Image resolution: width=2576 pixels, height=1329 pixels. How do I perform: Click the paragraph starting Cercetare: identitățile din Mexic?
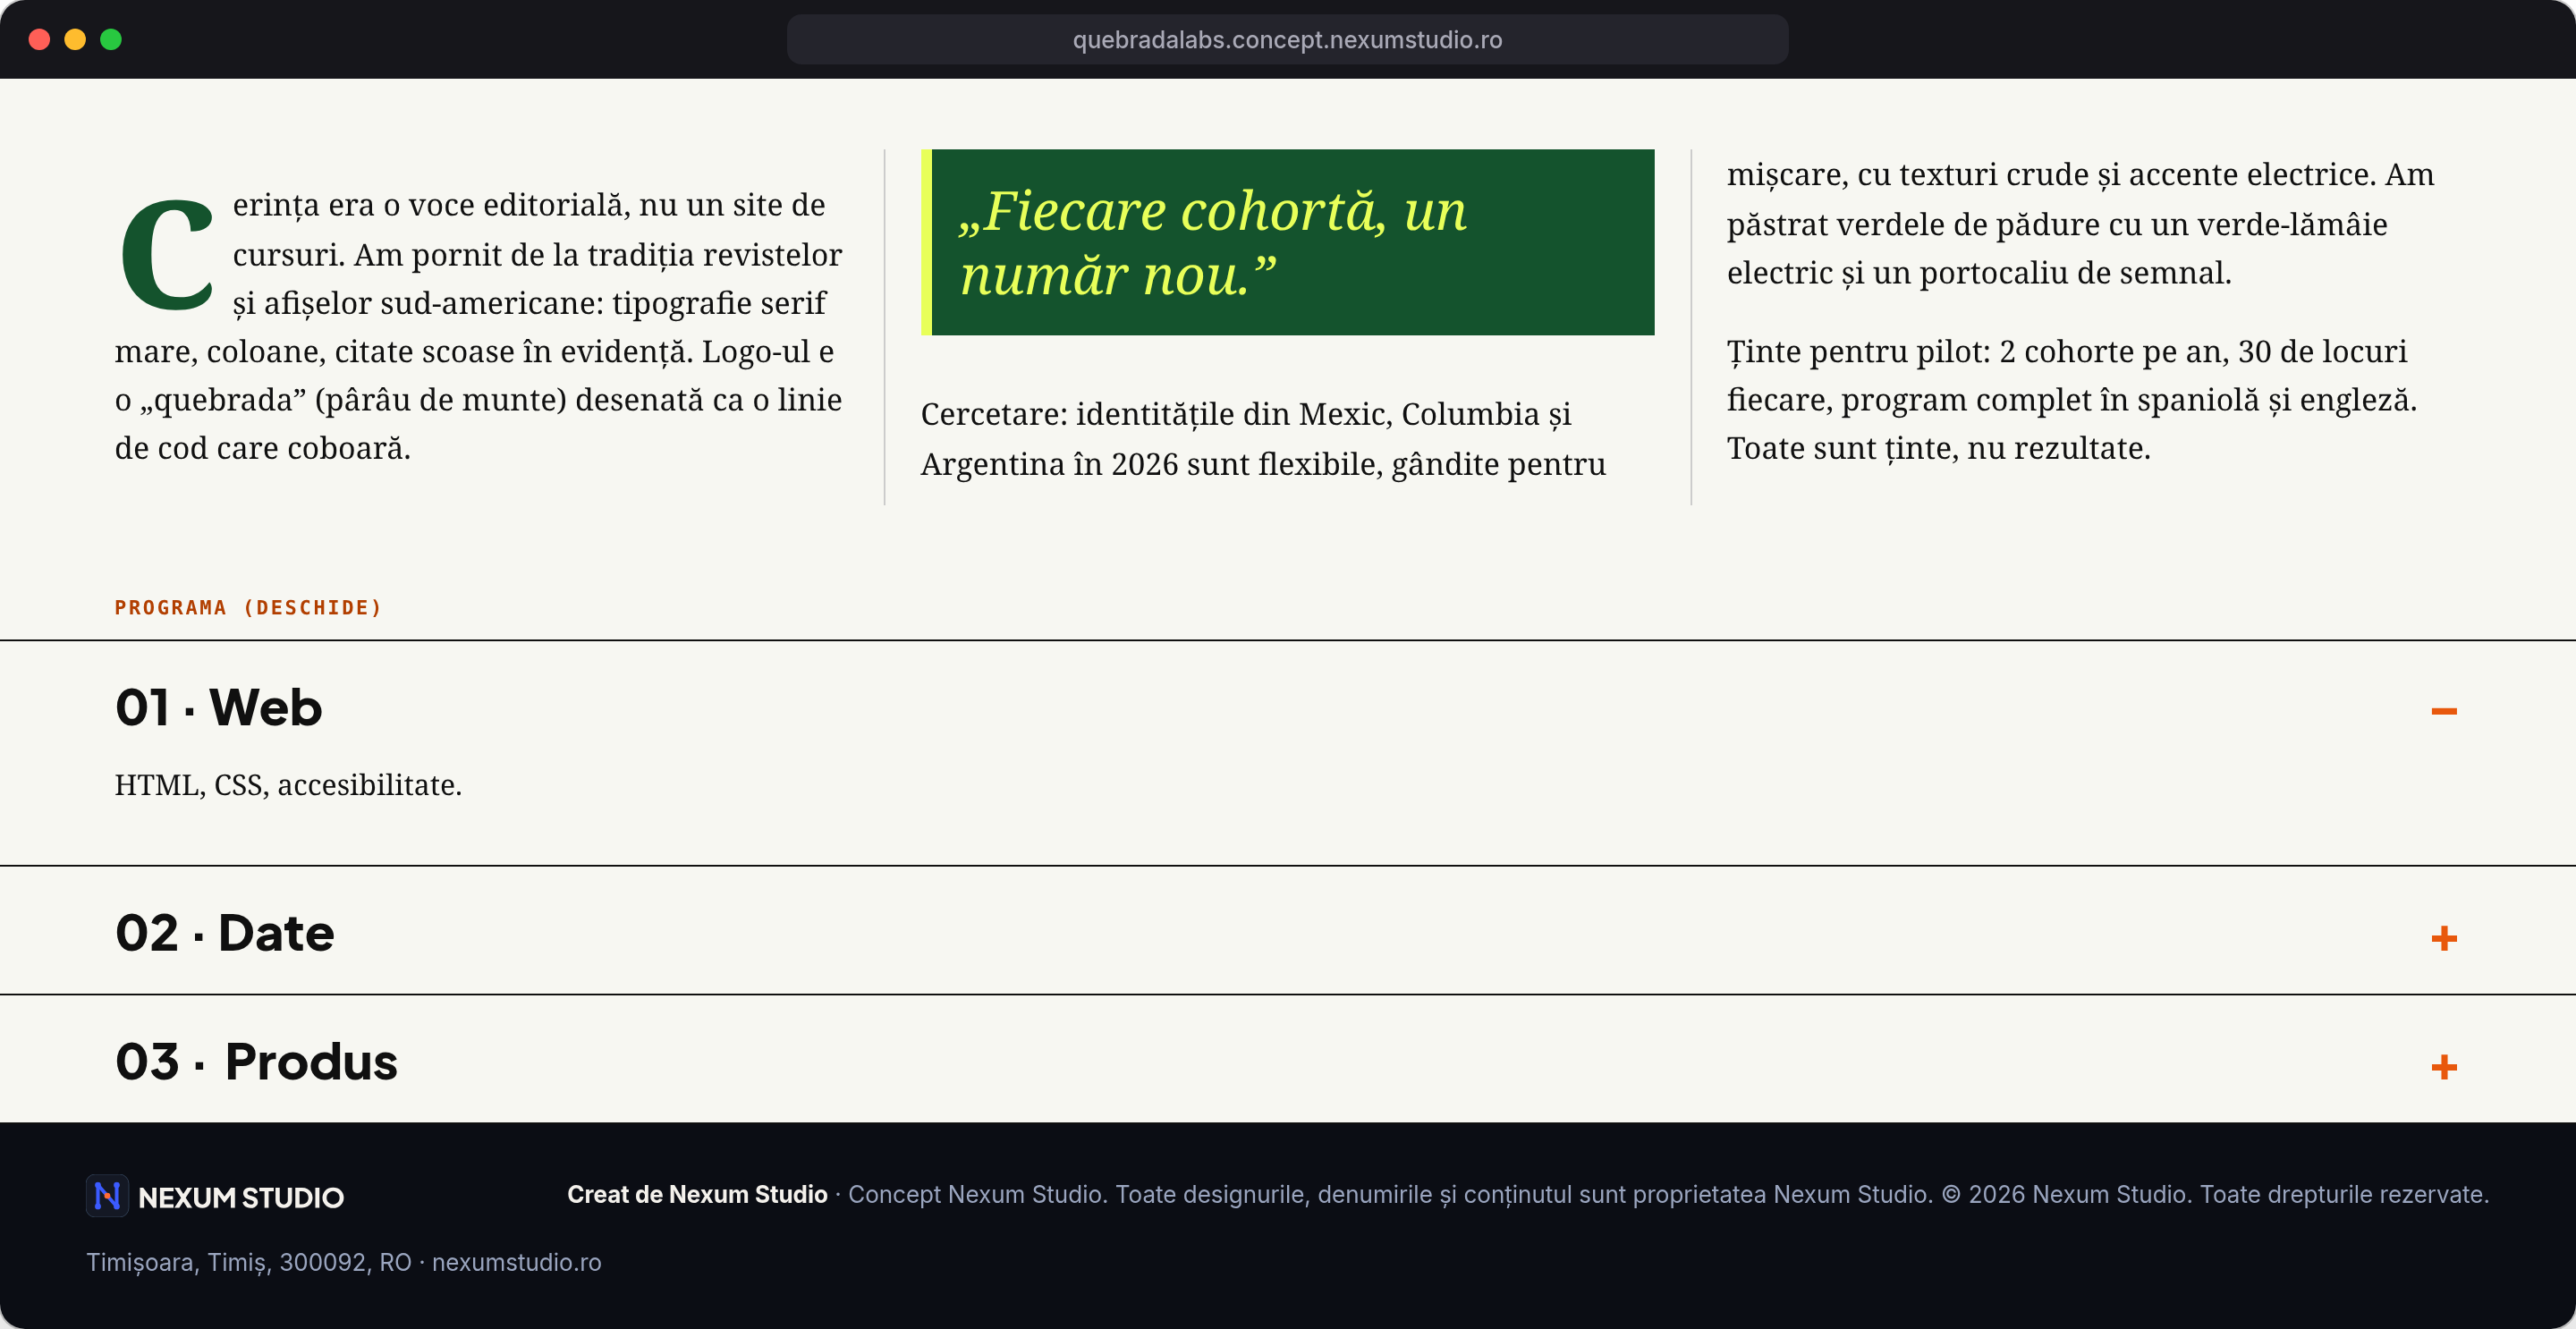coord(1264,439)
